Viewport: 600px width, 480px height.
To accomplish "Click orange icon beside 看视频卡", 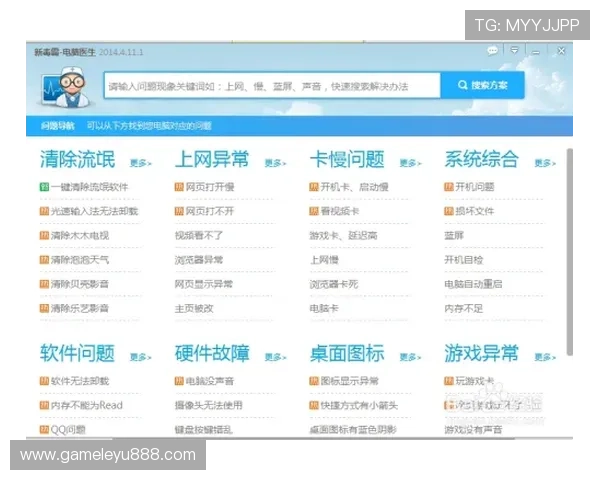I will [x=314, y=211].
